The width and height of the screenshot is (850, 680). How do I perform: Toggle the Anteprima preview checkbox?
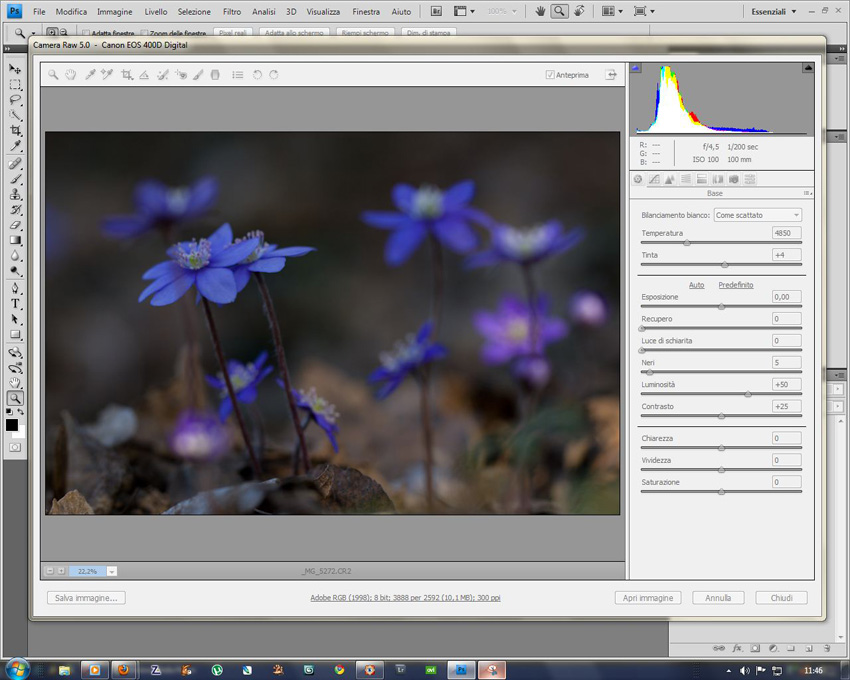pyautogui.click(x=550, y=75)
